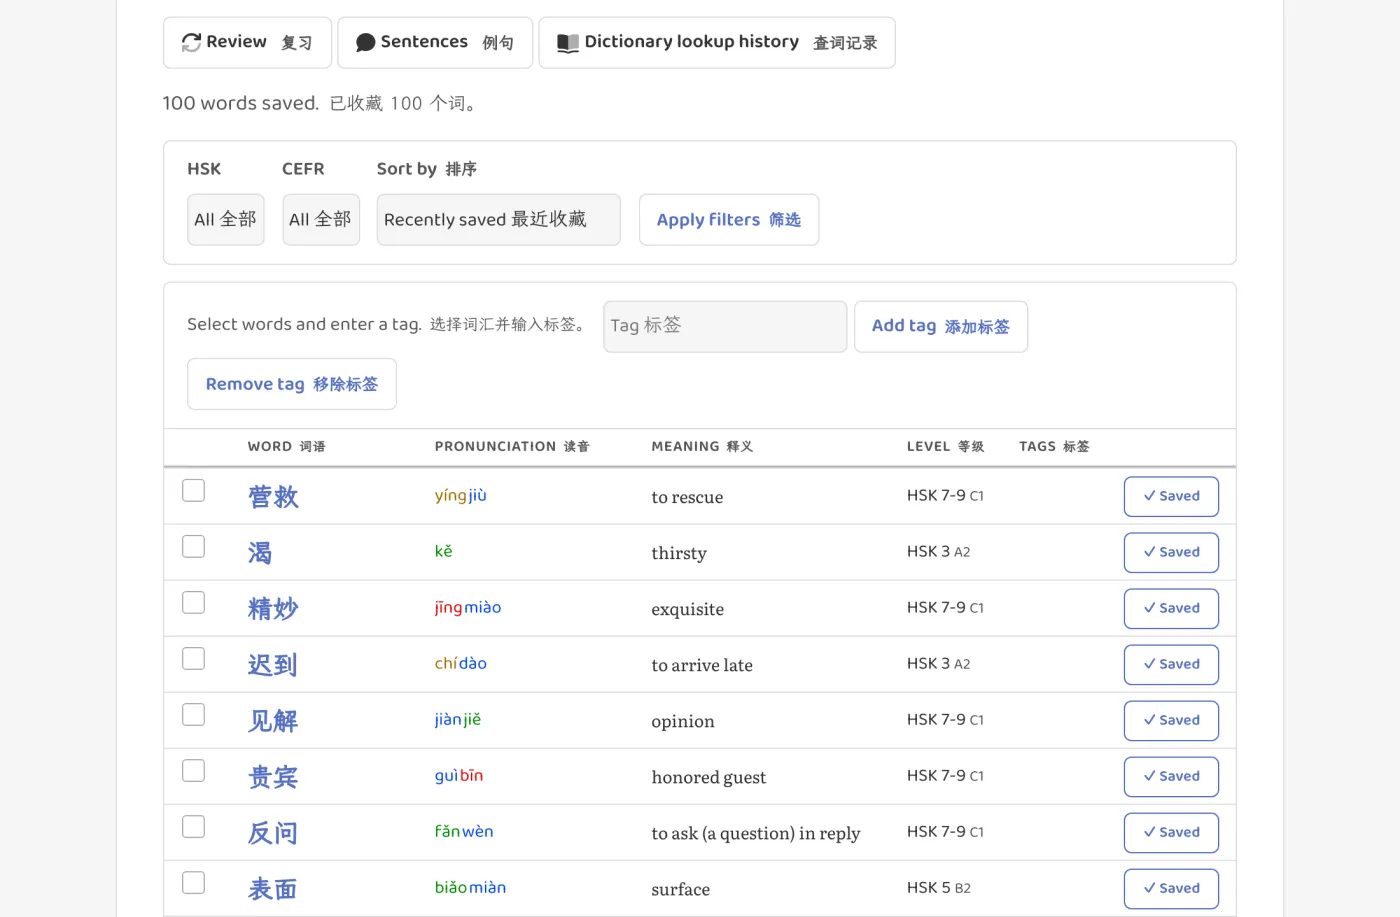Click the level text "HSK 5 B2"
This screenshot has height=917, width=1400.
tap(939, 887)
